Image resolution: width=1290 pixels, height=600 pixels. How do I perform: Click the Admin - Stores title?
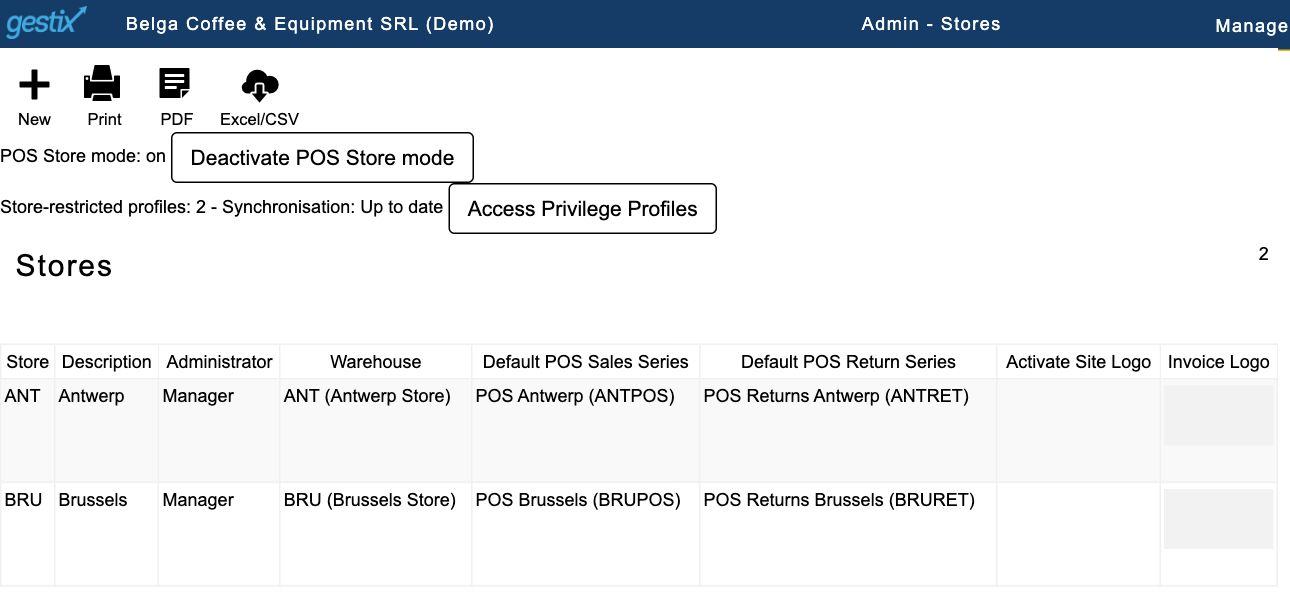coord(931,24)
